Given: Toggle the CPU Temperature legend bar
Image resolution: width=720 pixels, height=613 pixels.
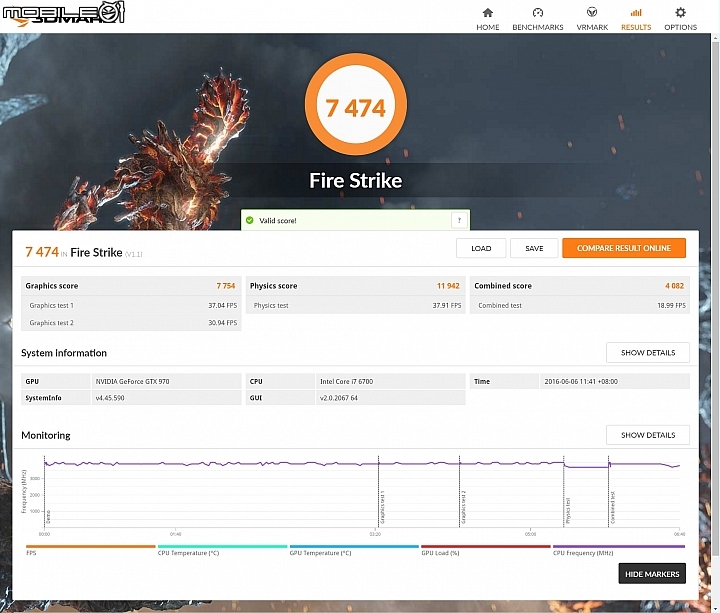Looking at the screenshot, I should [222, 546].
